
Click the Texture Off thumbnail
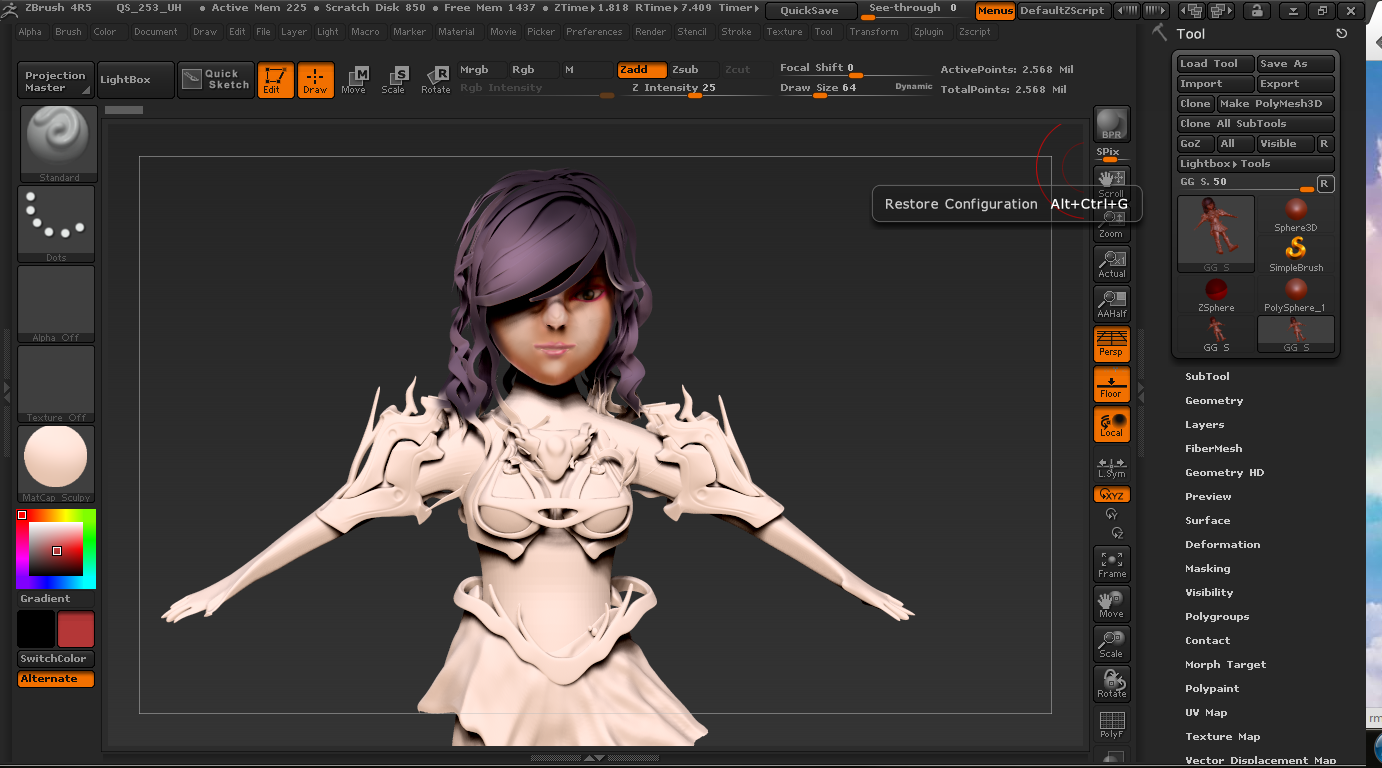[56, 384]
